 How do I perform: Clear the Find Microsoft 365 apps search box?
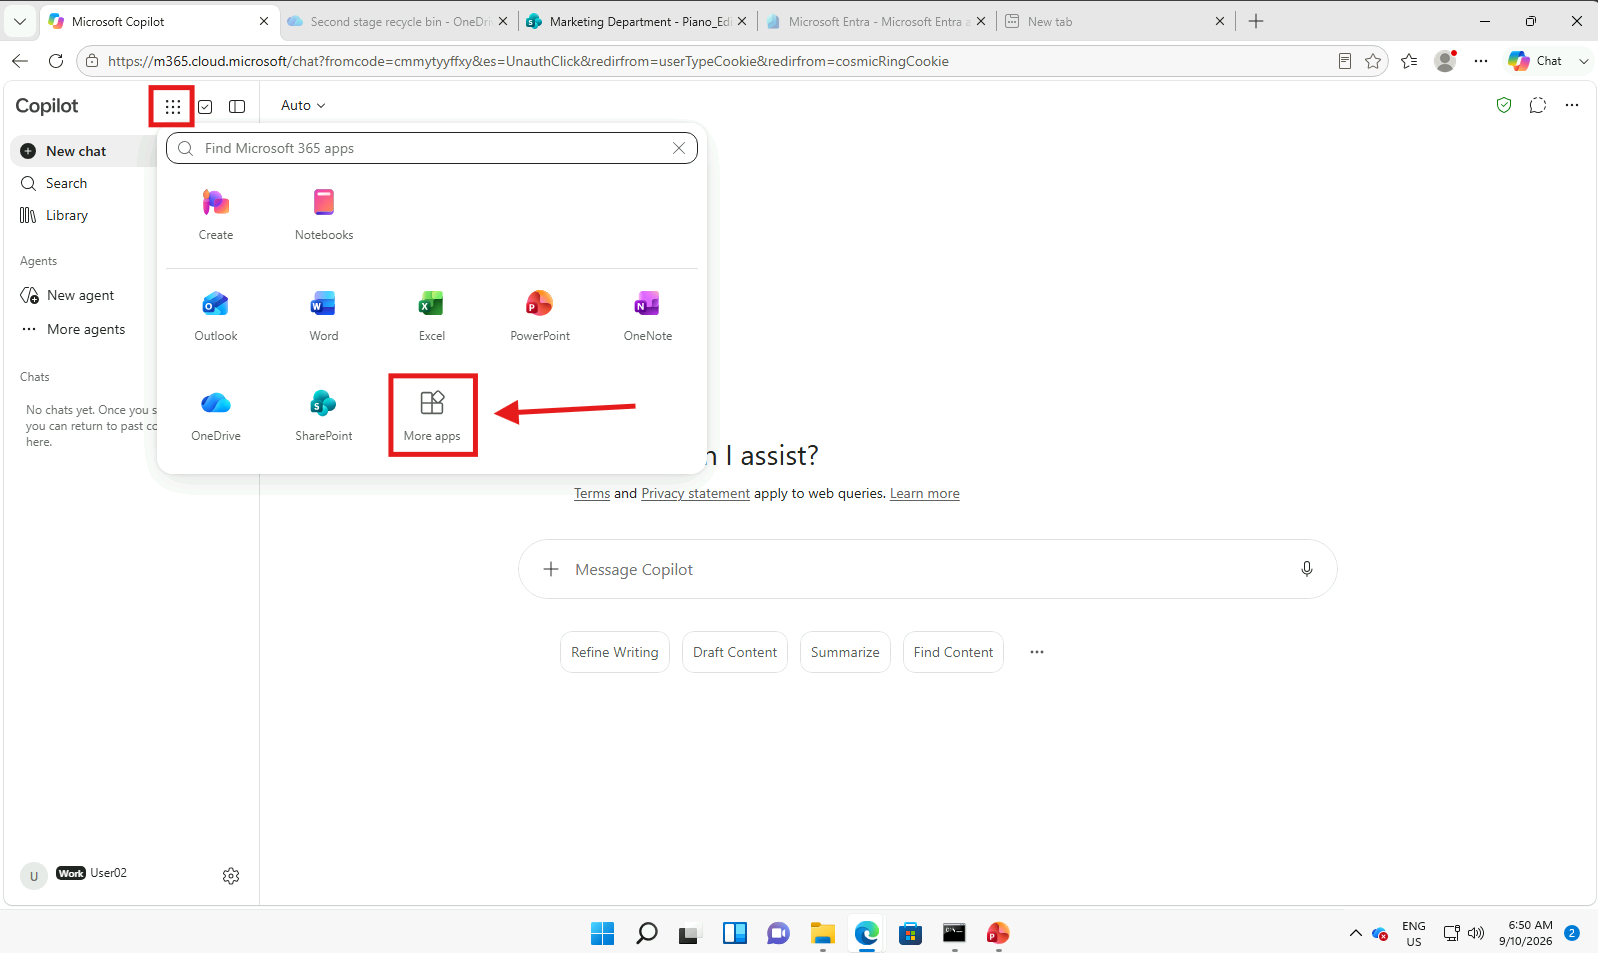(679, 148)
